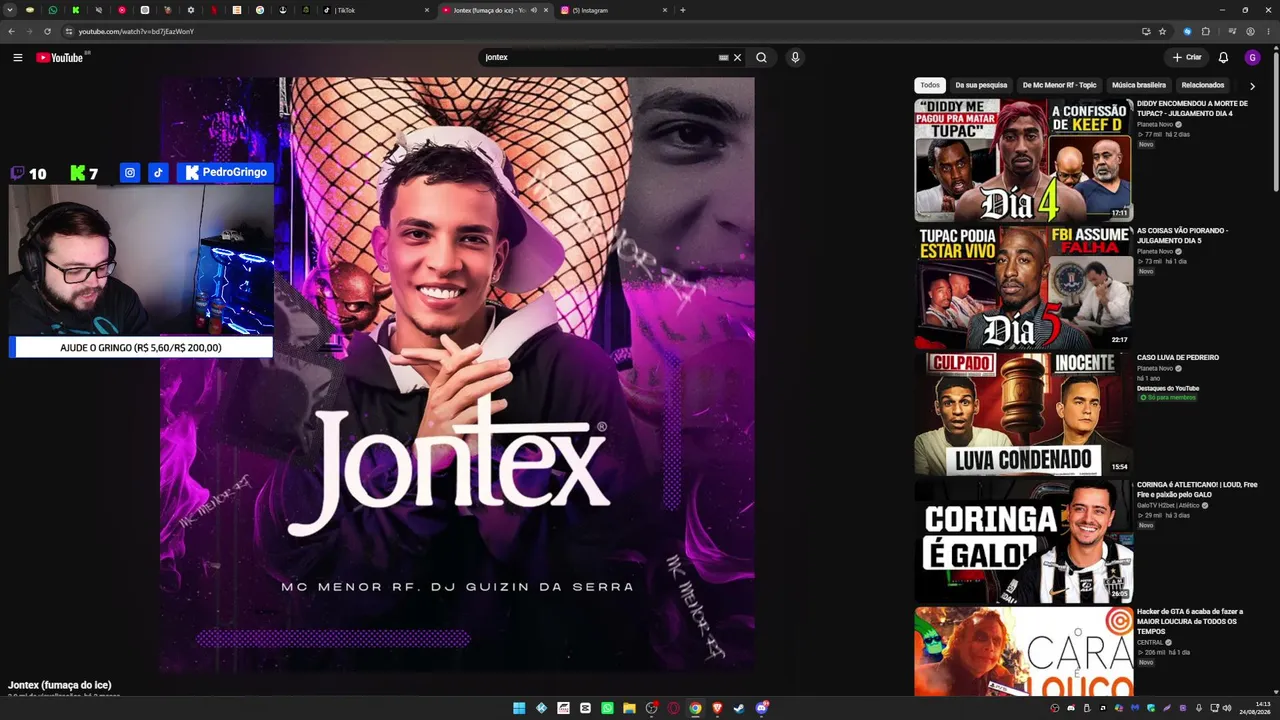Bookmark this page with the star
The width and height of the screenshot is (1280, 720).
click(1162, 31)
